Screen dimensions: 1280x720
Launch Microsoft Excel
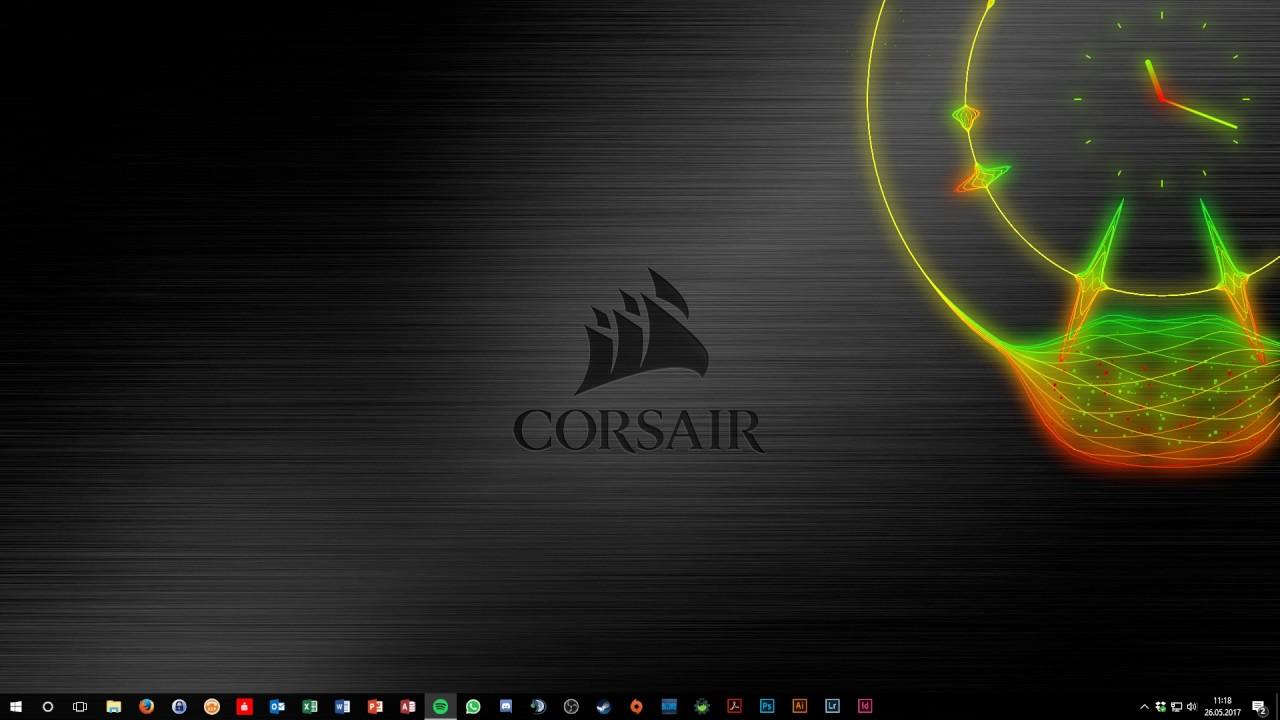309,706
